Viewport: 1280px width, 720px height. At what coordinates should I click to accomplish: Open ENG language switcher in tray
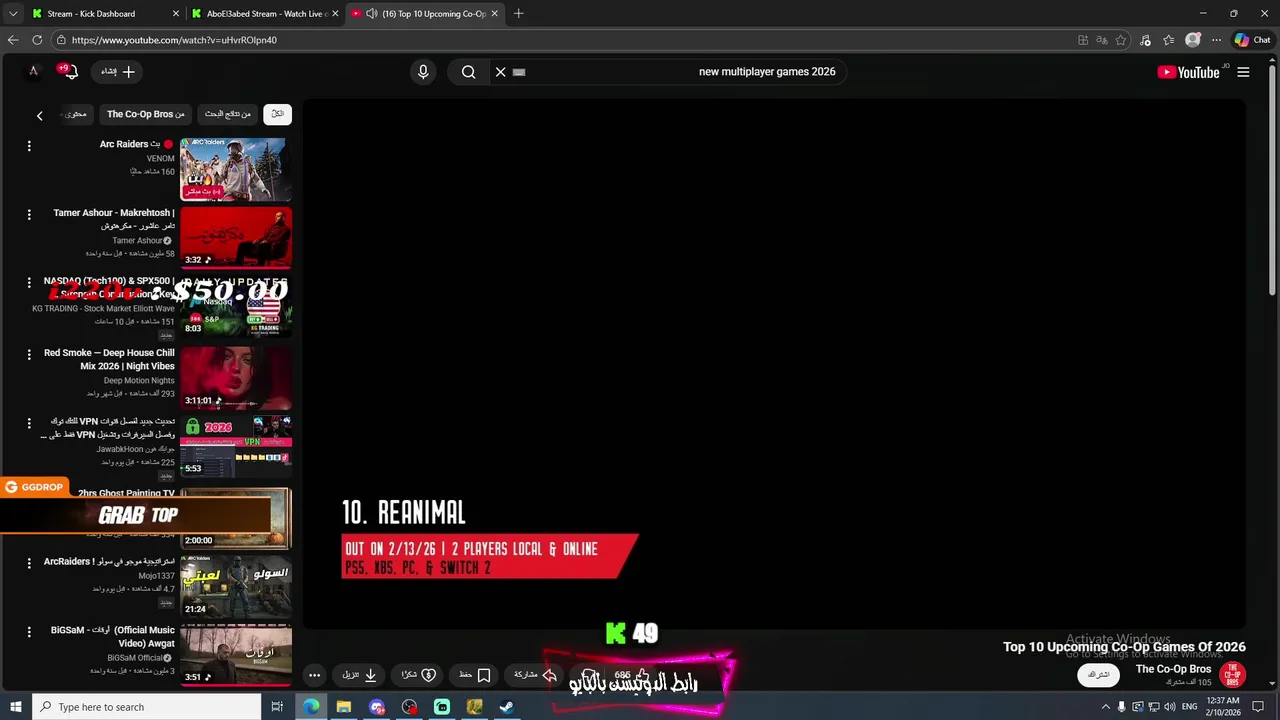coord(1190,707)
